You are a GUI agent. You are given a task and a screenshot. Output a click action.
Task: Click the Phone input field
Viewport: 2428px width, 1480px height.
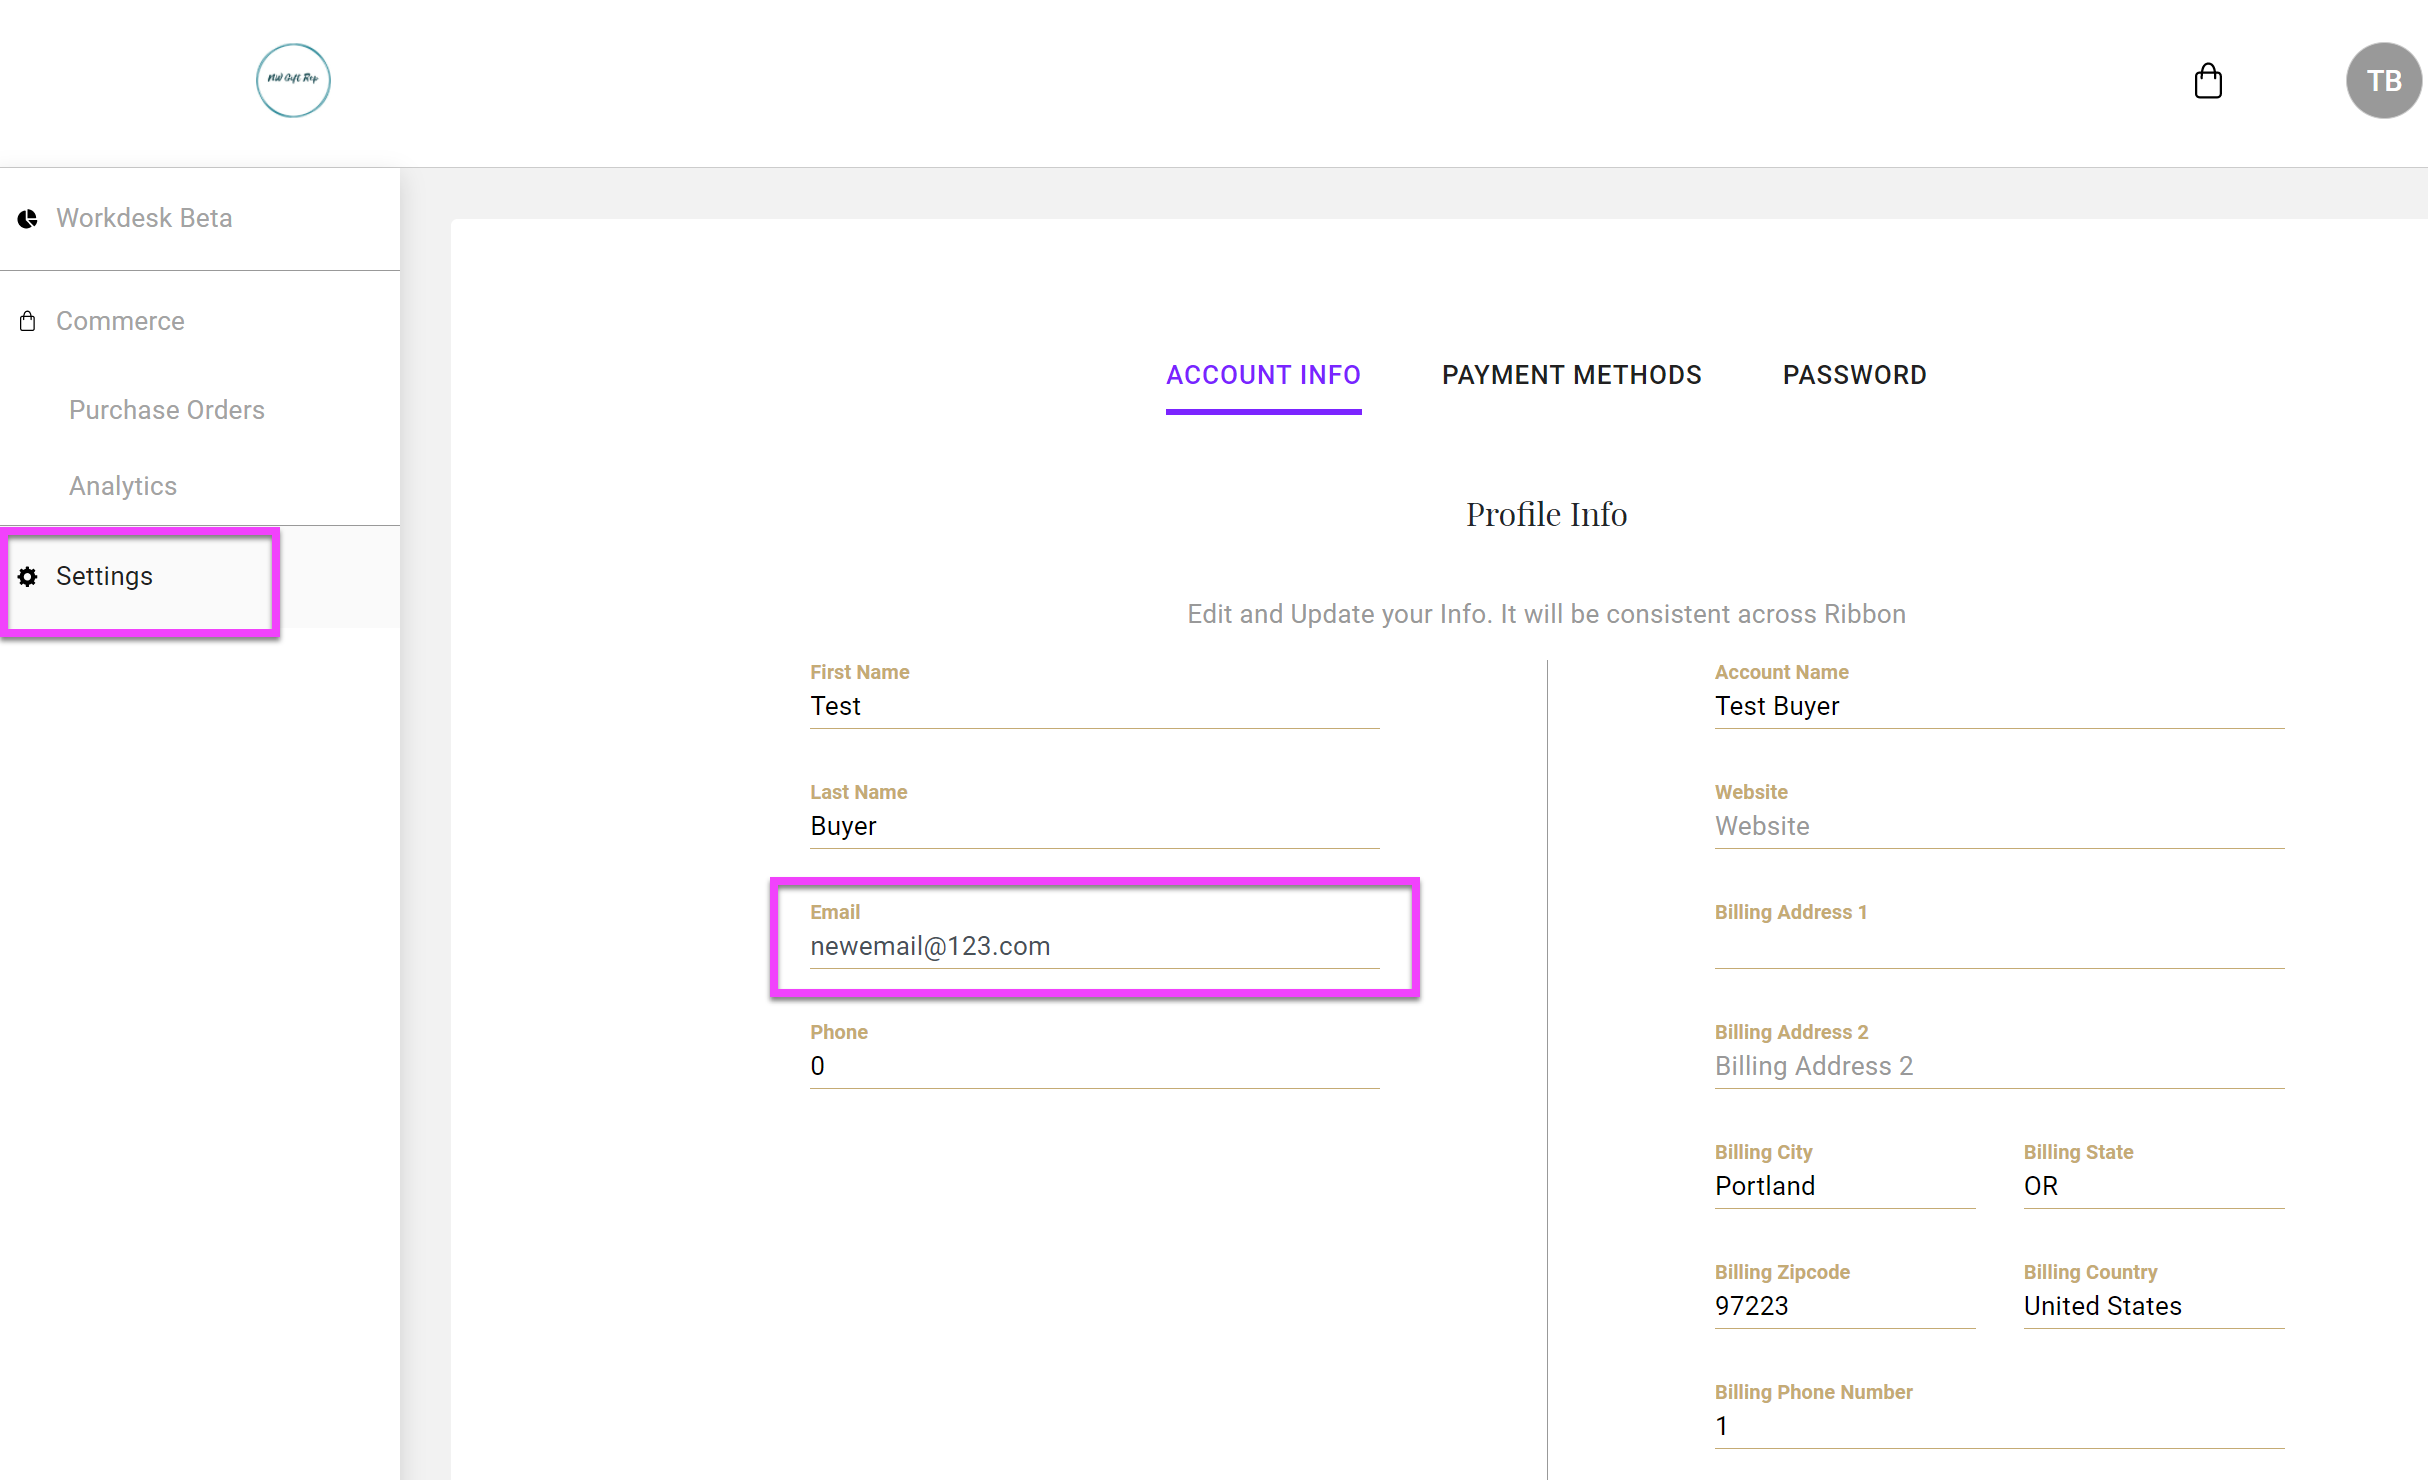(x=1094, y=1066)
